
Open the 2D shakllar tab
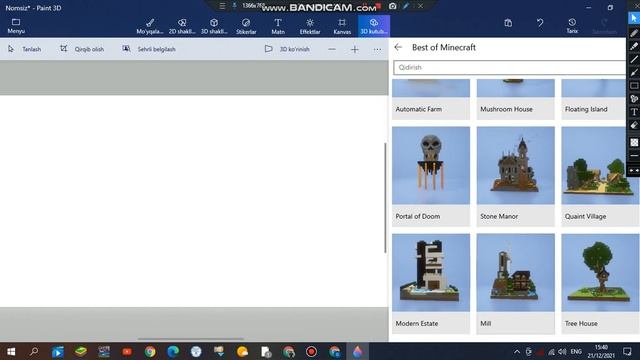182,26
